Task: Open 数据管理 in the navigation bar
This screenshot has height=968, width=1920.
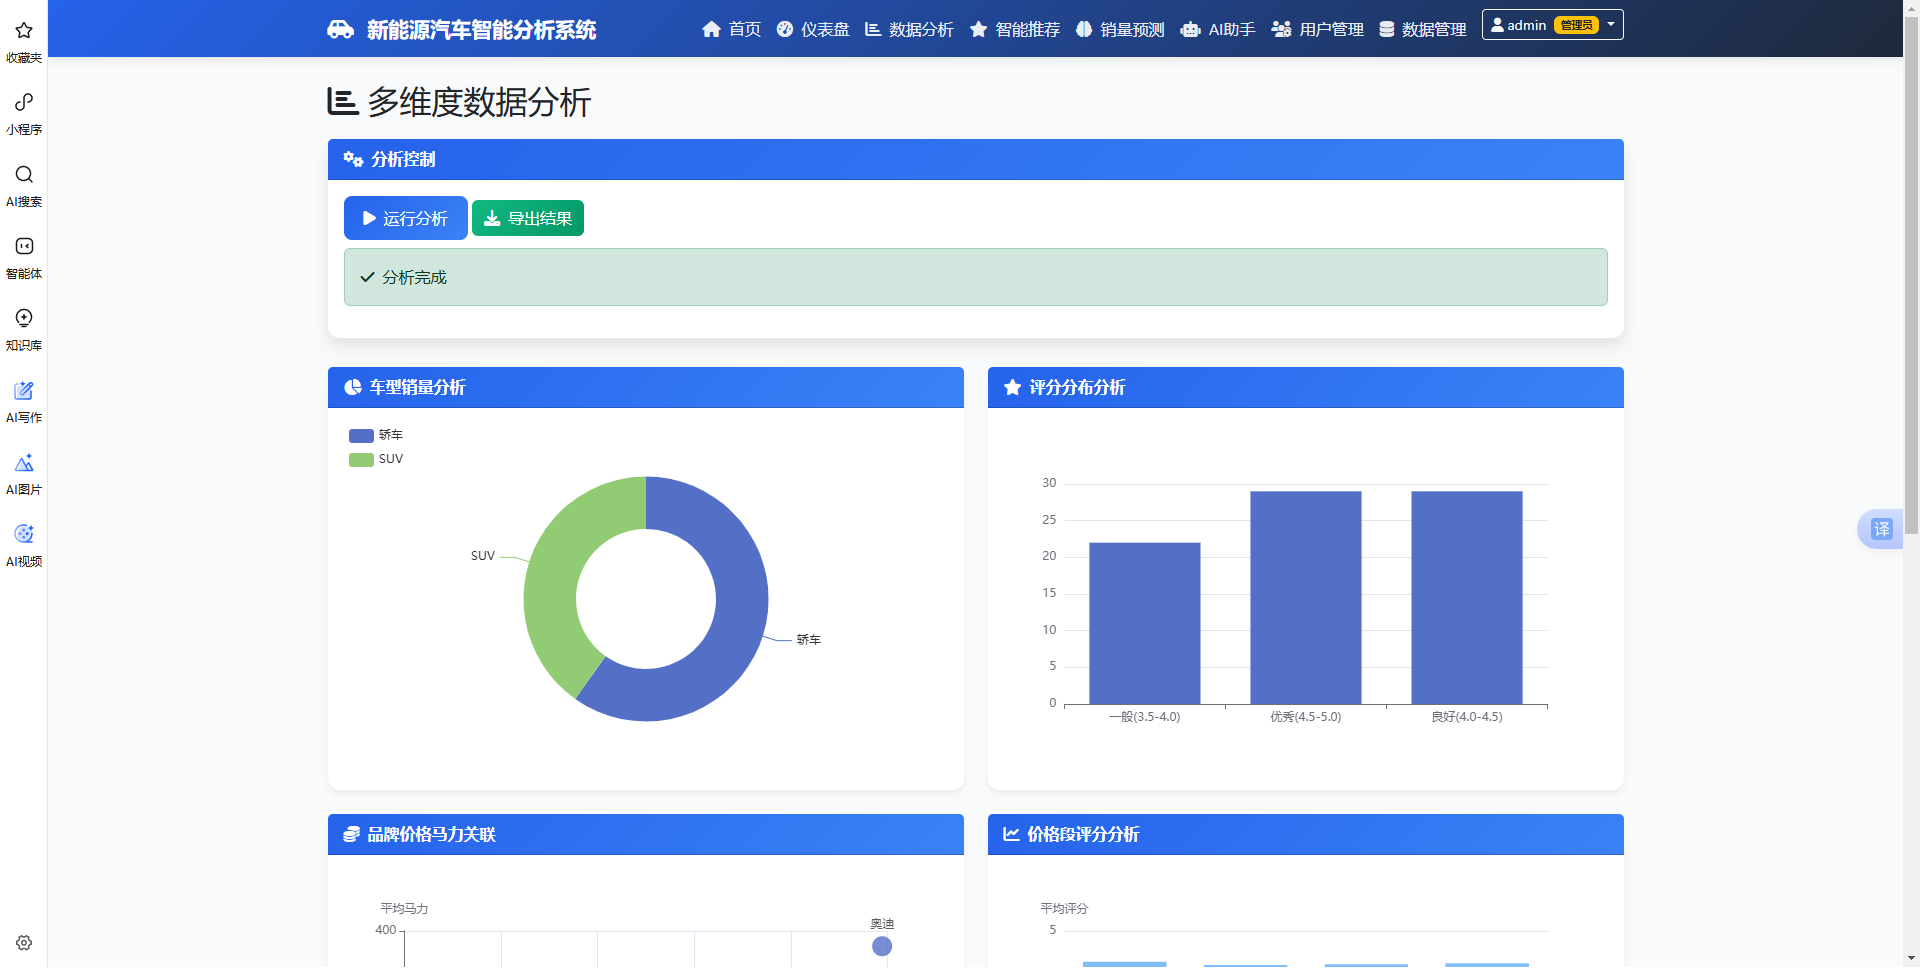Action: pos(1423,30)
